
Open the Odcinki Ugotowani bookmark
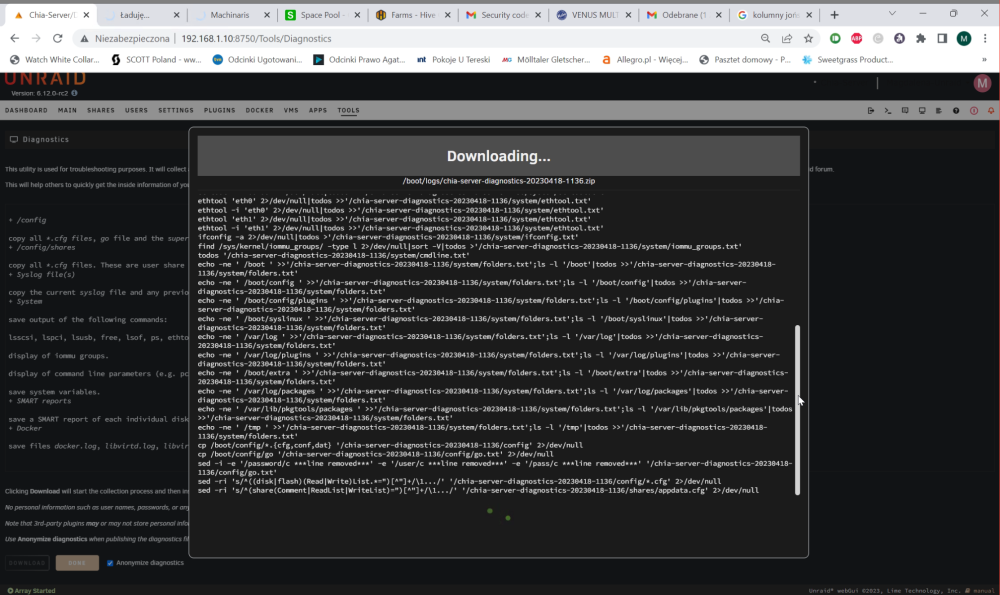click(257, 59)
